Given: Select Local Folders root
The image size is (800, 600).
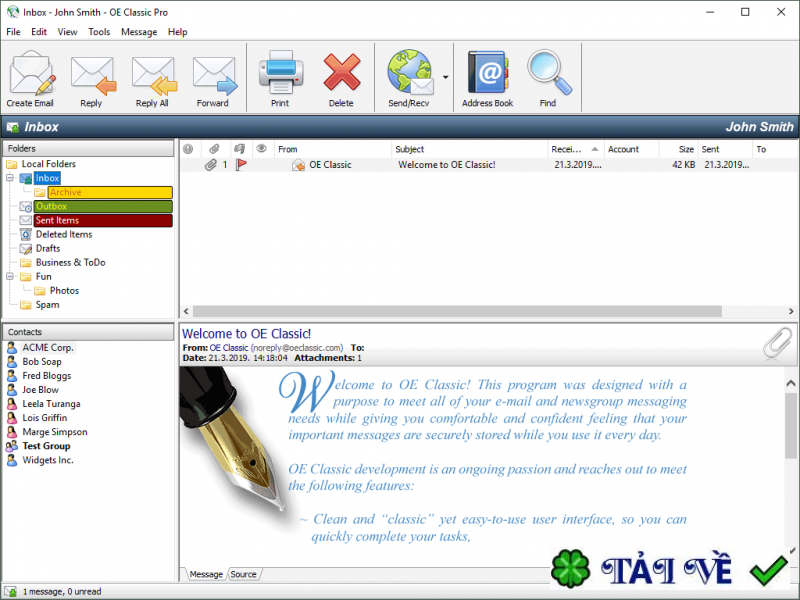Looking at the screenshot, I should [48, 164].
